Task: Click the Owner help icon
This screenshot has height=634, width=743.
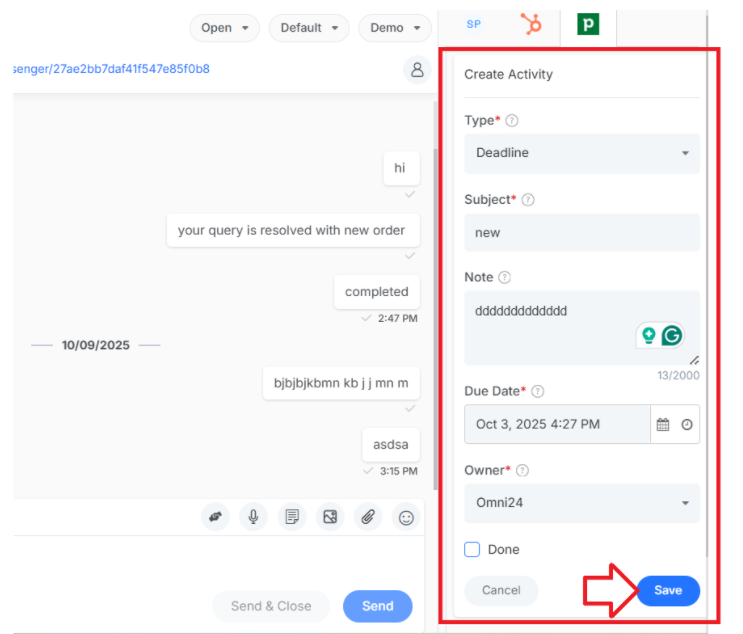Action: 522,471
